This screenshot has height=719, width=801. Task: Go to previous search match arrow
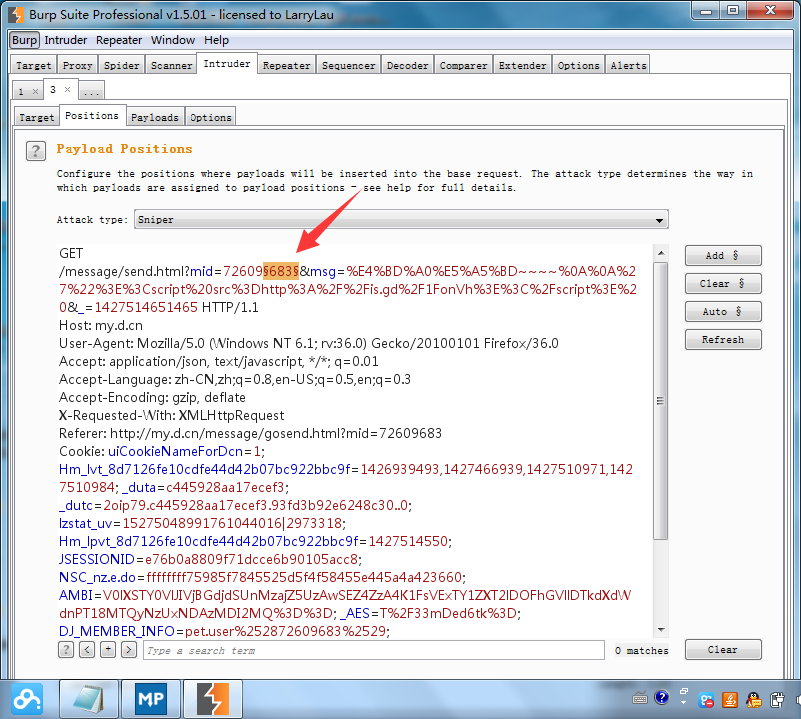coord(87,650)
